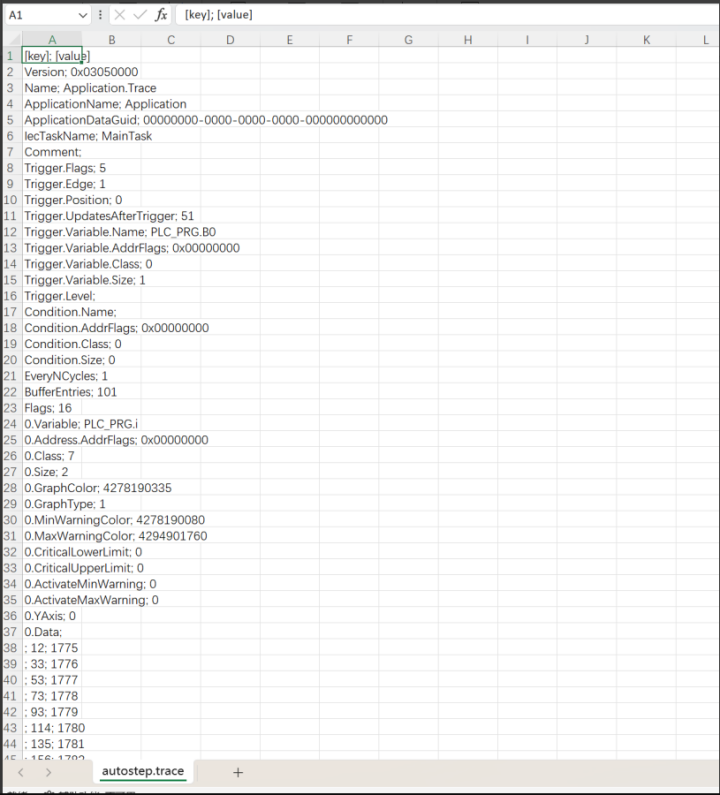The width and height of the screenshot is (720, 795).
Task: Click the Enter checkmark icon in formula bar
Action: (140, 15)
